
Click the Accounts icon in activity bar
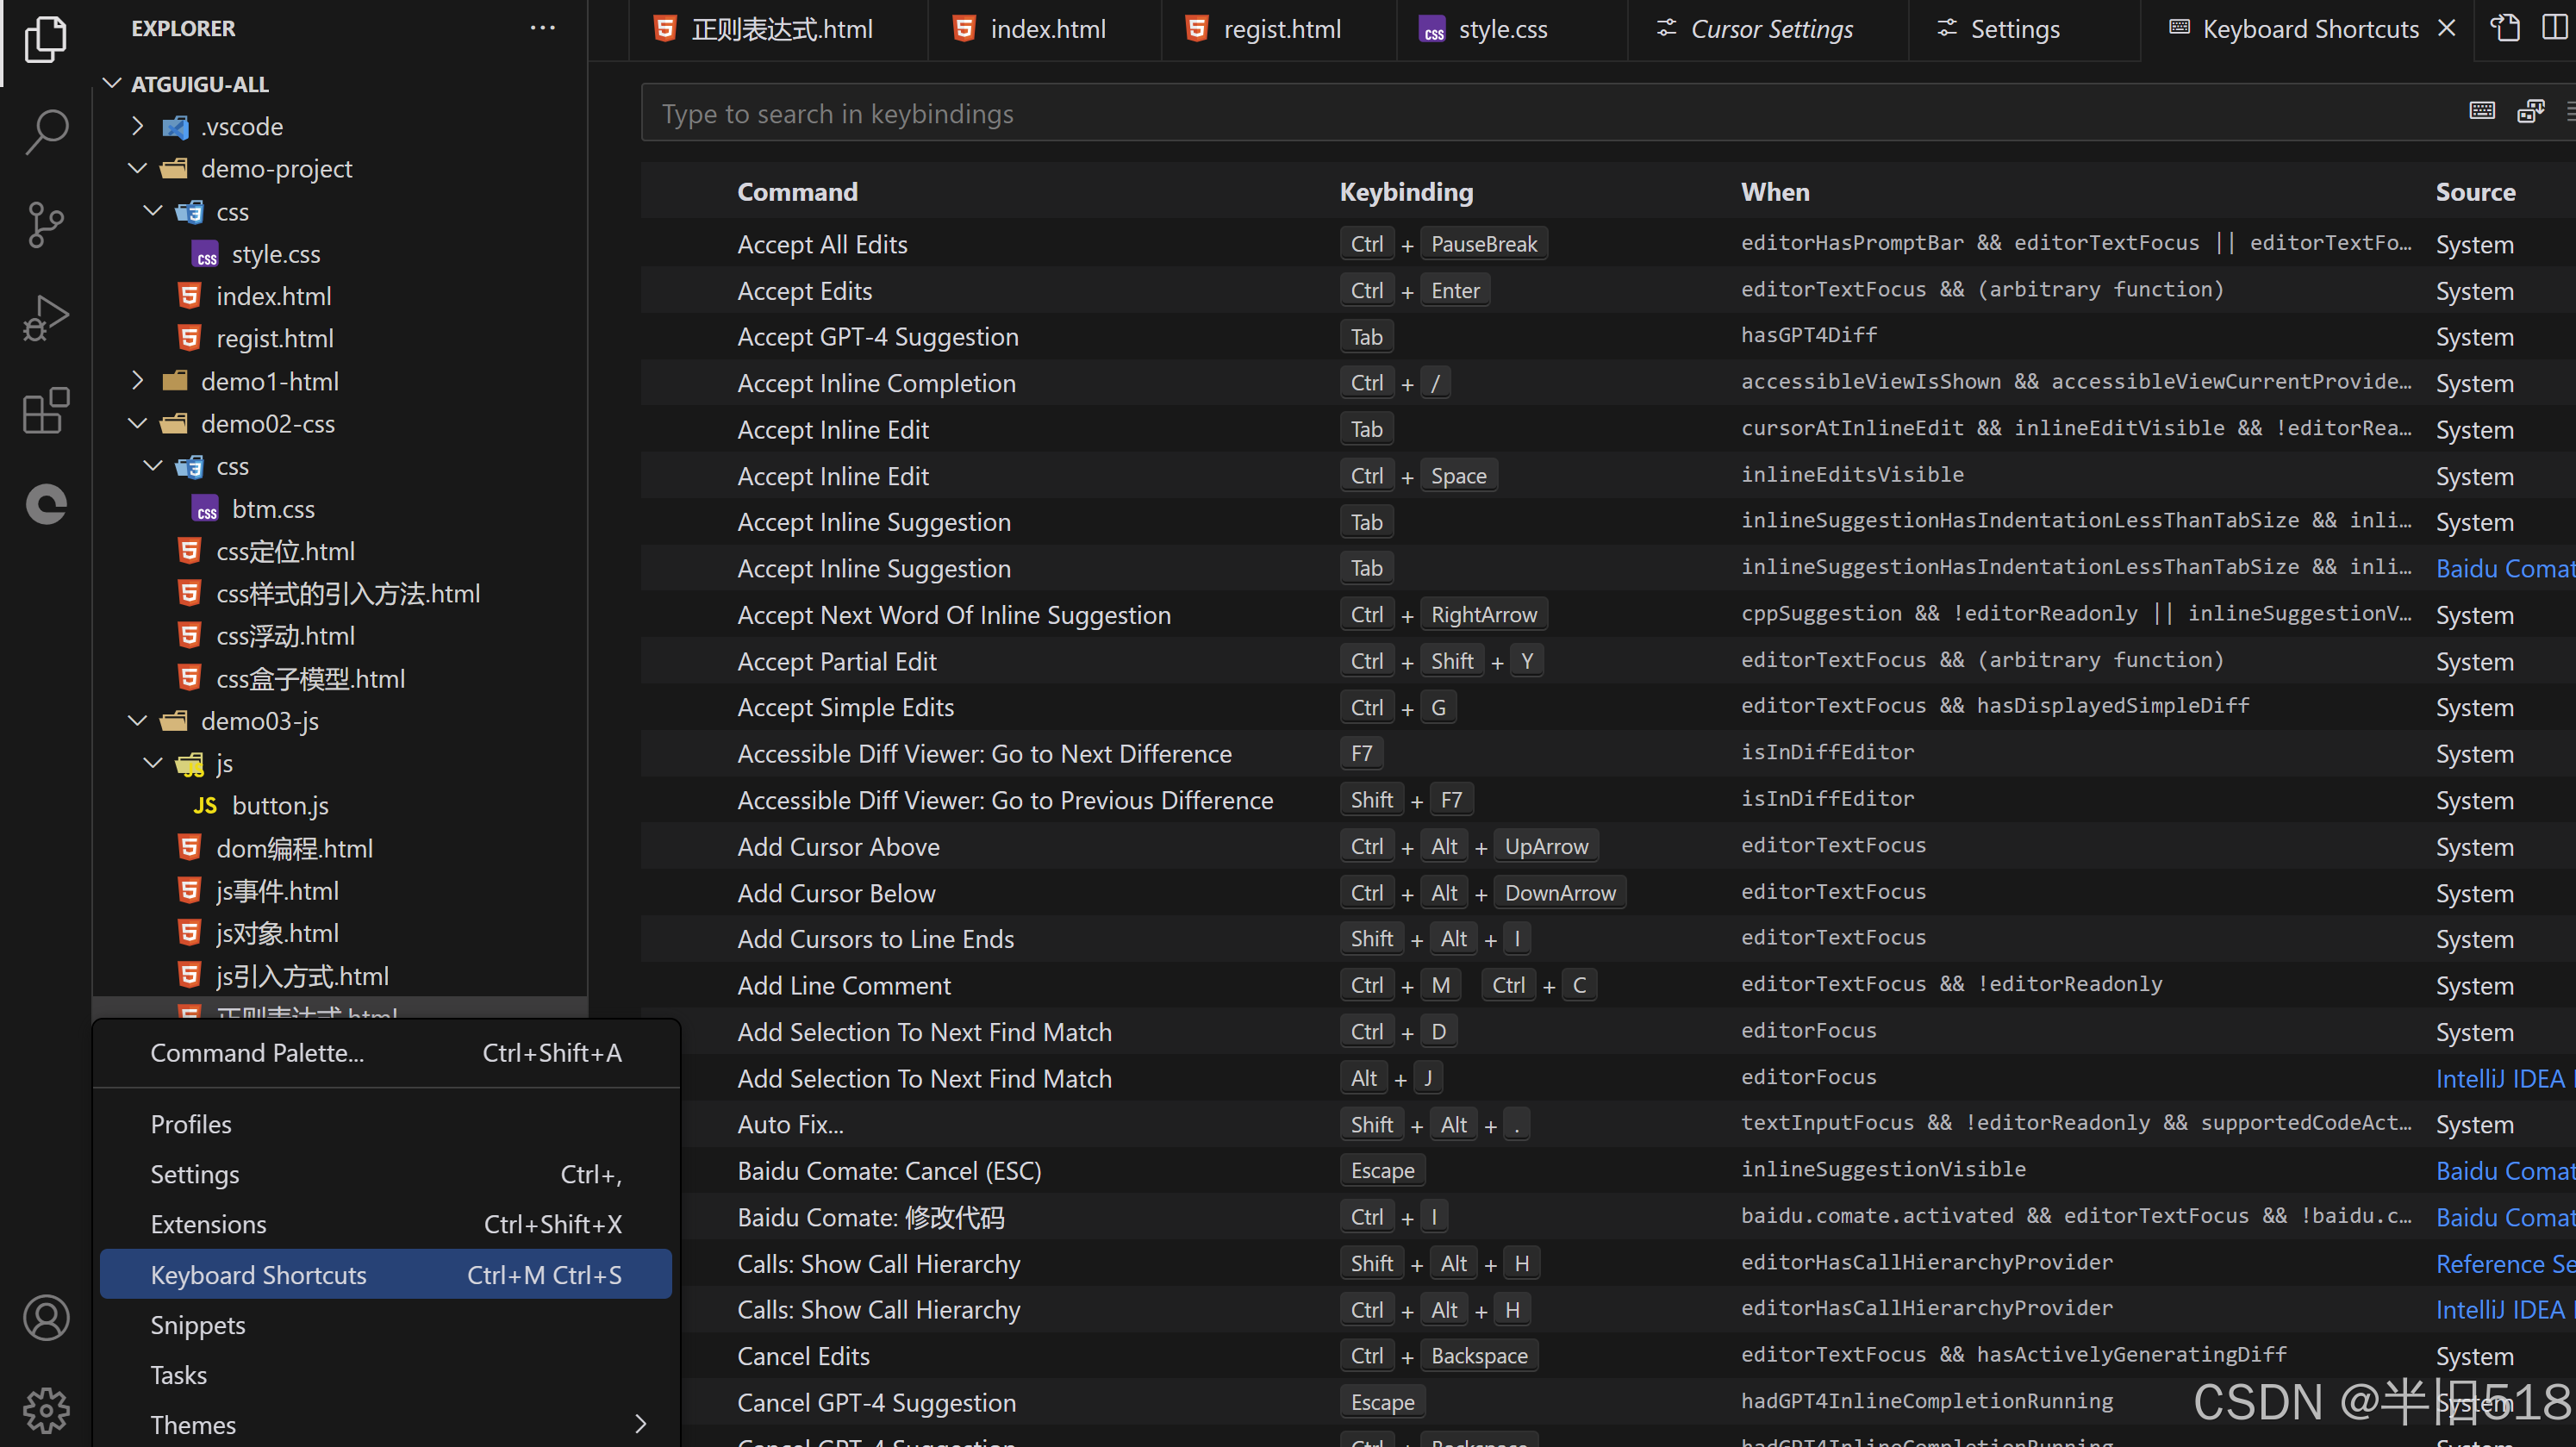tap(46, 1318)
